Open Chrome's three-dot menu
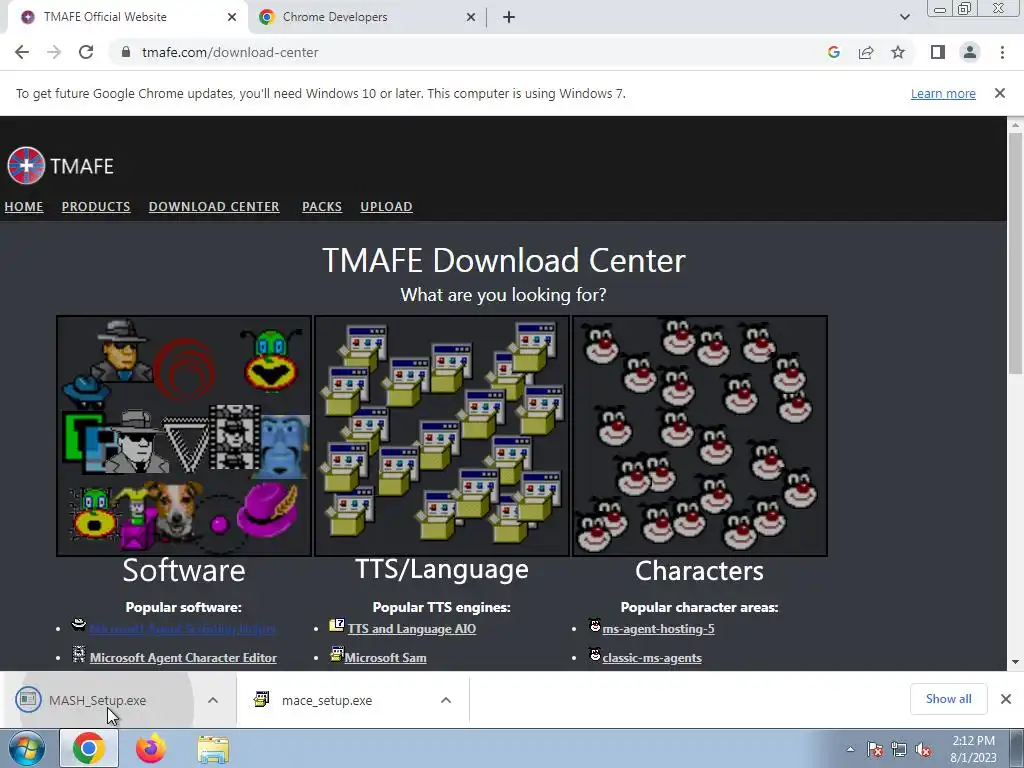1024x768 pixels. tap(1002, 52)
